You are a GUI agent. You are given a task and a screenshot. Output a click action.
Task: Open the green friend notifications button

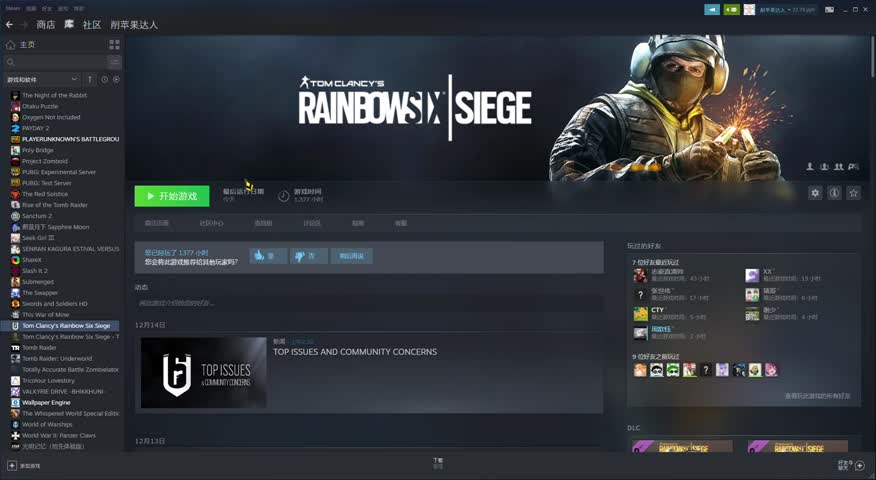731,9
